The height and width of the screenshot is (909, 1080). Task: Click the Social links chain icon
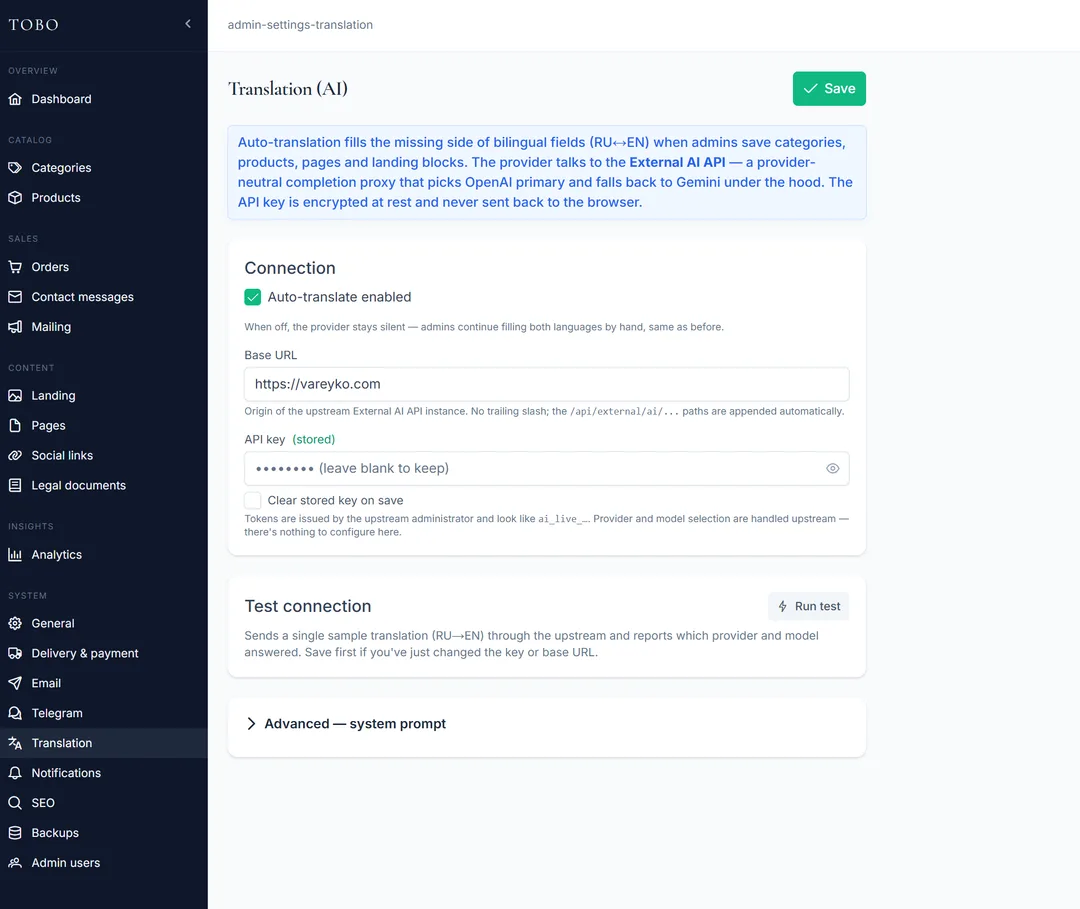coord(15,456)
